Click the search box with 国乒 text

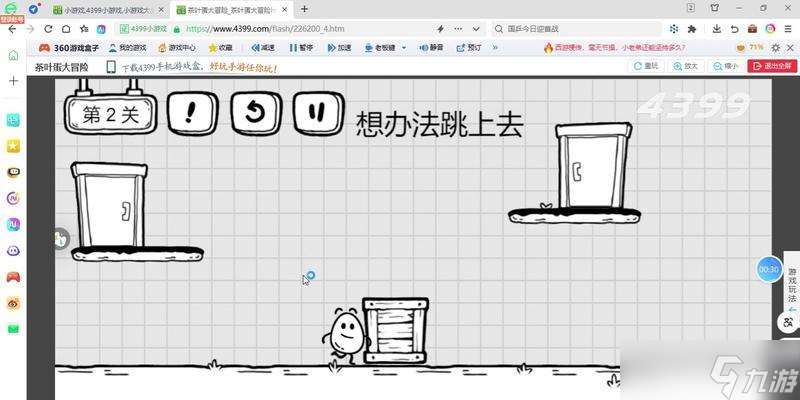tap(577, 29)
